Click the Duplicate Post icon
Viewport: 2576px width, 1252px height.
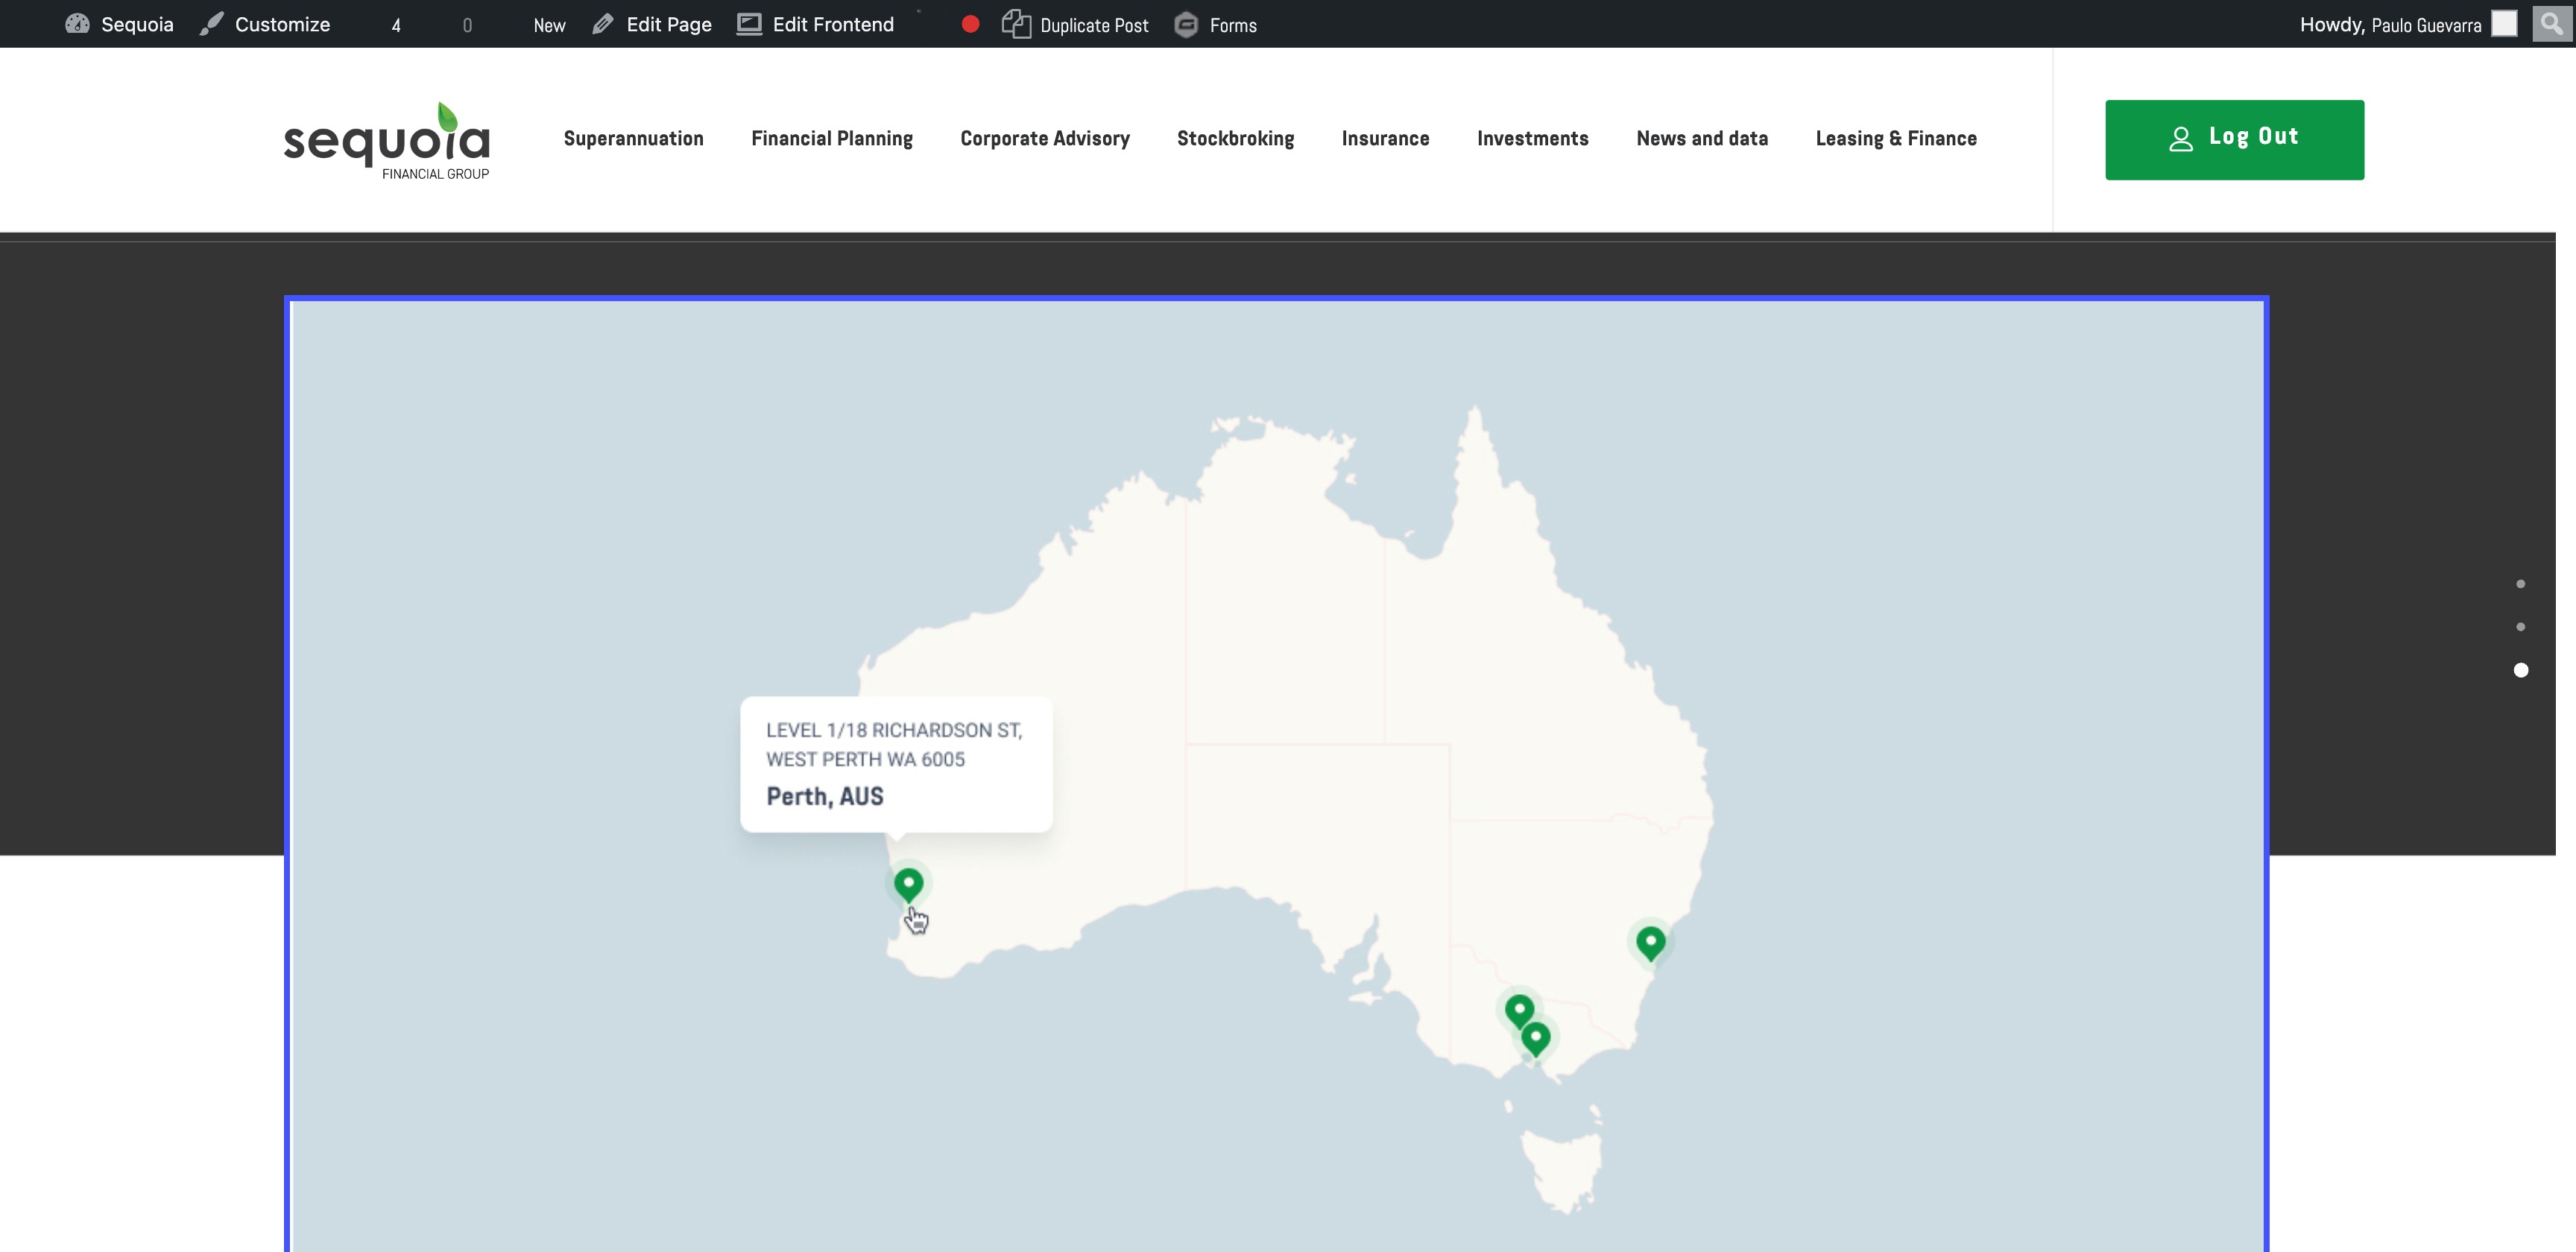click(x=1016, y=24)
